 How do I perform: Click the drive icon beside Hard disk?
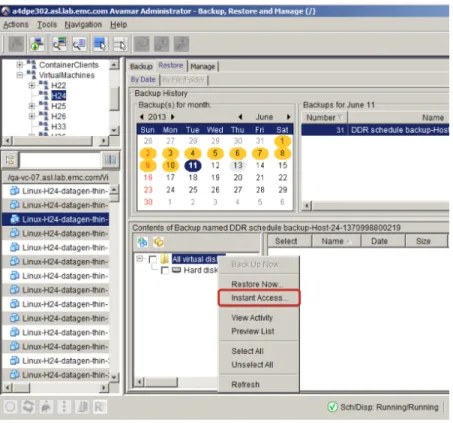[176, 270]
